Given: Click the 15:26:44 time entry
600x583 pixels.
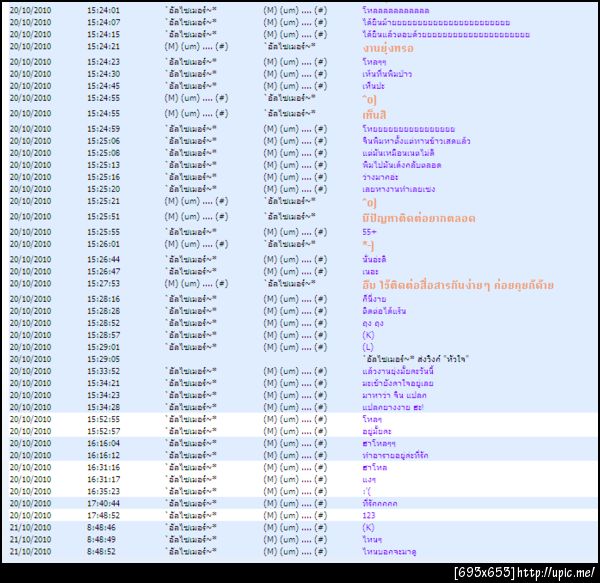Looking at the screenshot, I should coord(103,259).
